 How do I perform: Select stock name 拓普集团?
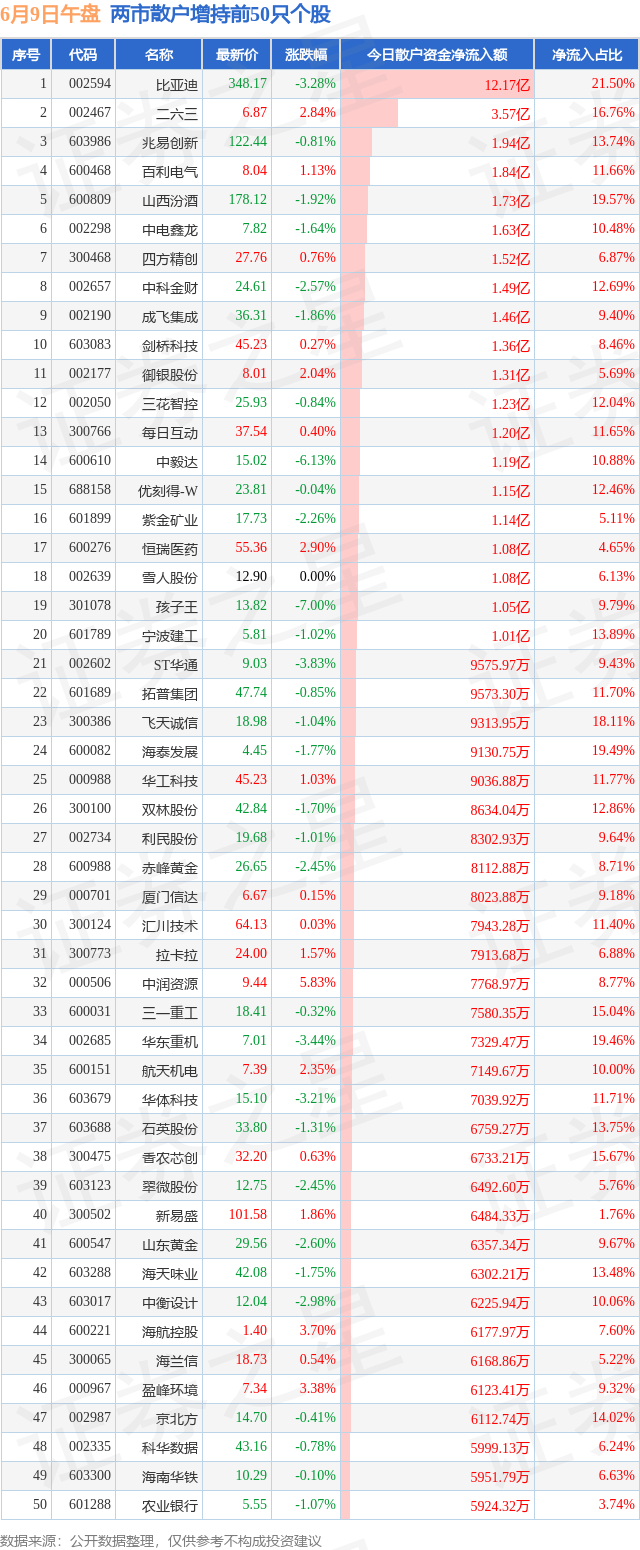click(x=170, y=693)
